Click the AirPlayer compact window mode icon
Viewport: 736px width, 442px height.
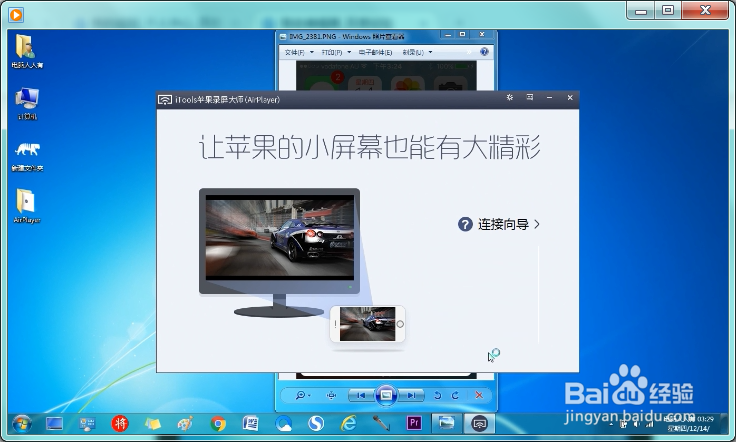pos(530,98)
